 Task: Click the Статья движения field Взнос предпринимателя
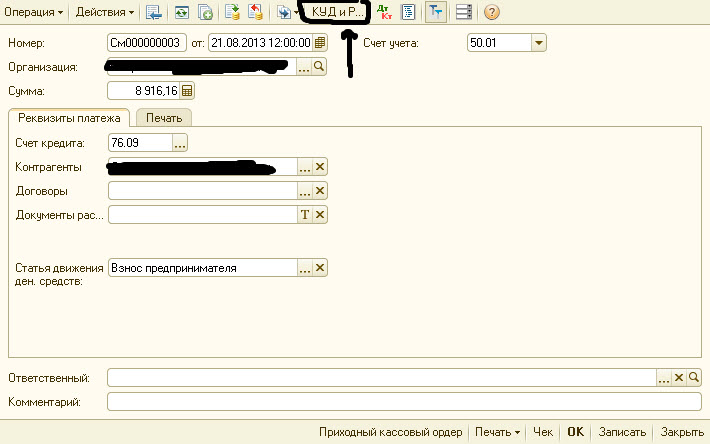[203, 268]
